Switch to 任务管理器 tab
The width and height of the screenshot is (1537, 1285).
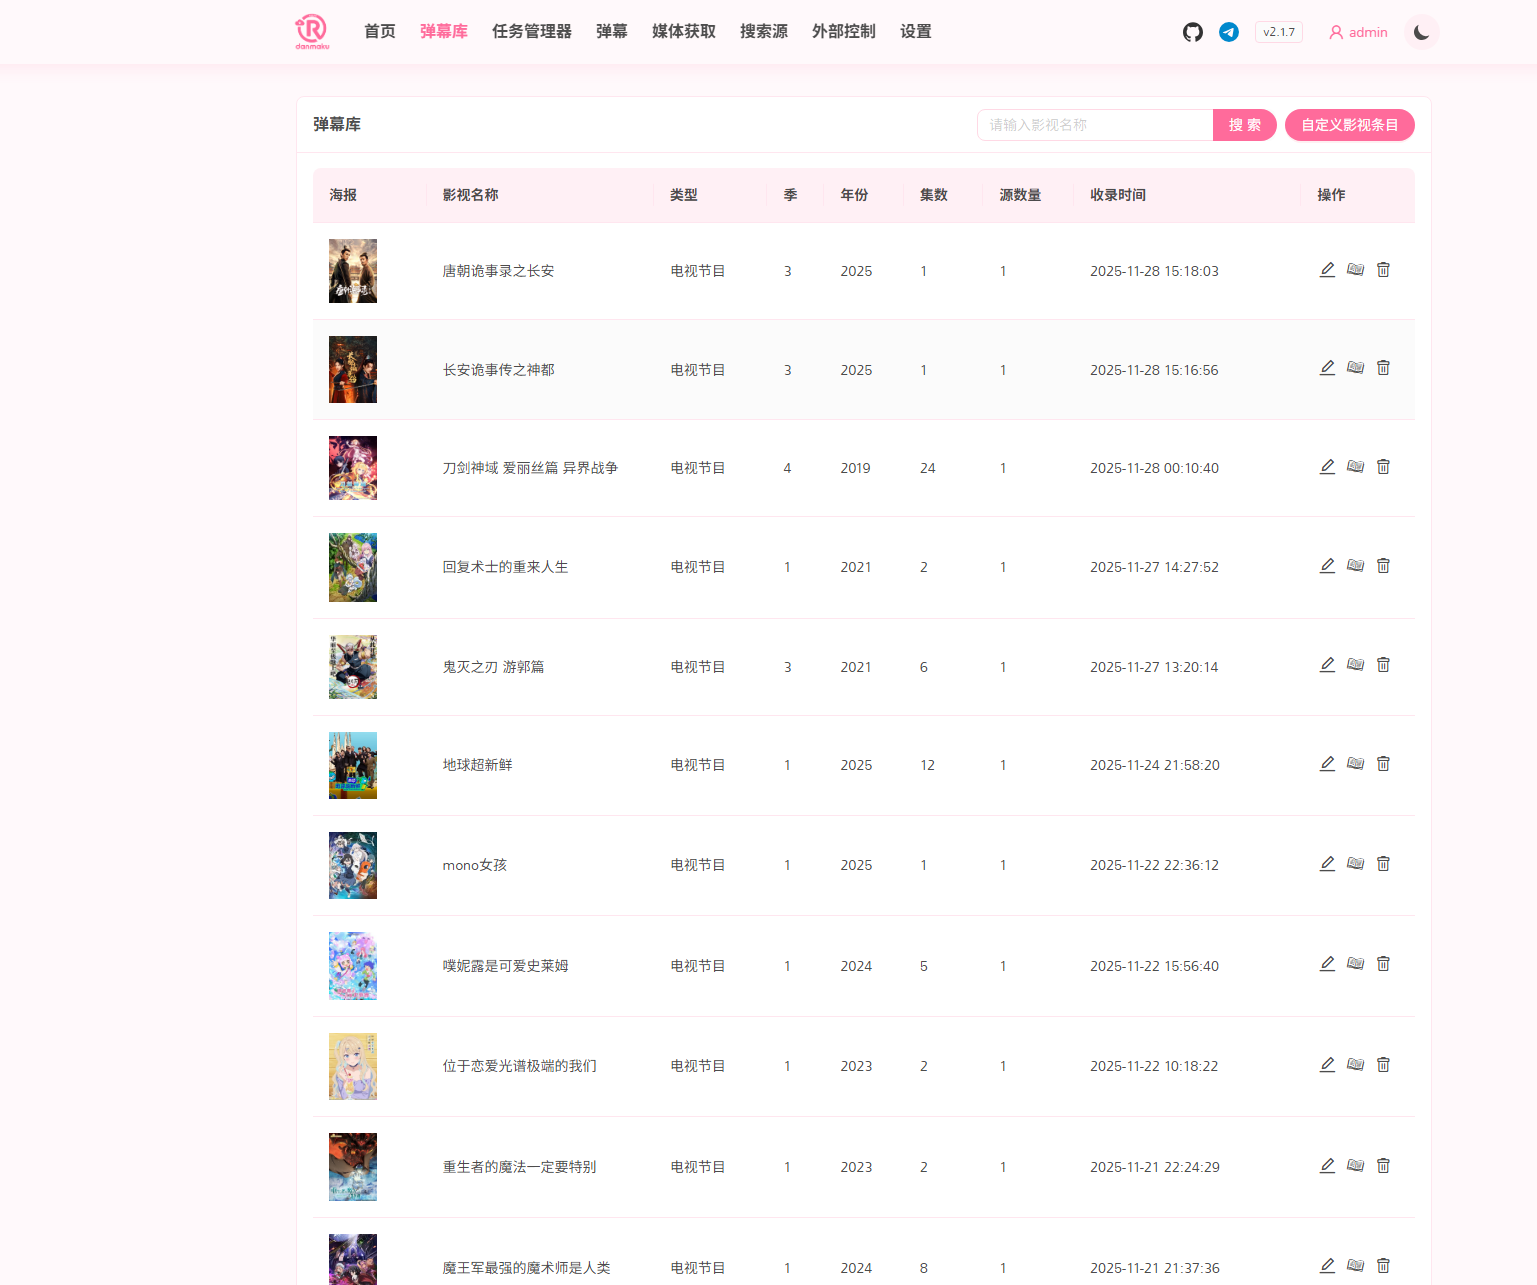(531, 32)
